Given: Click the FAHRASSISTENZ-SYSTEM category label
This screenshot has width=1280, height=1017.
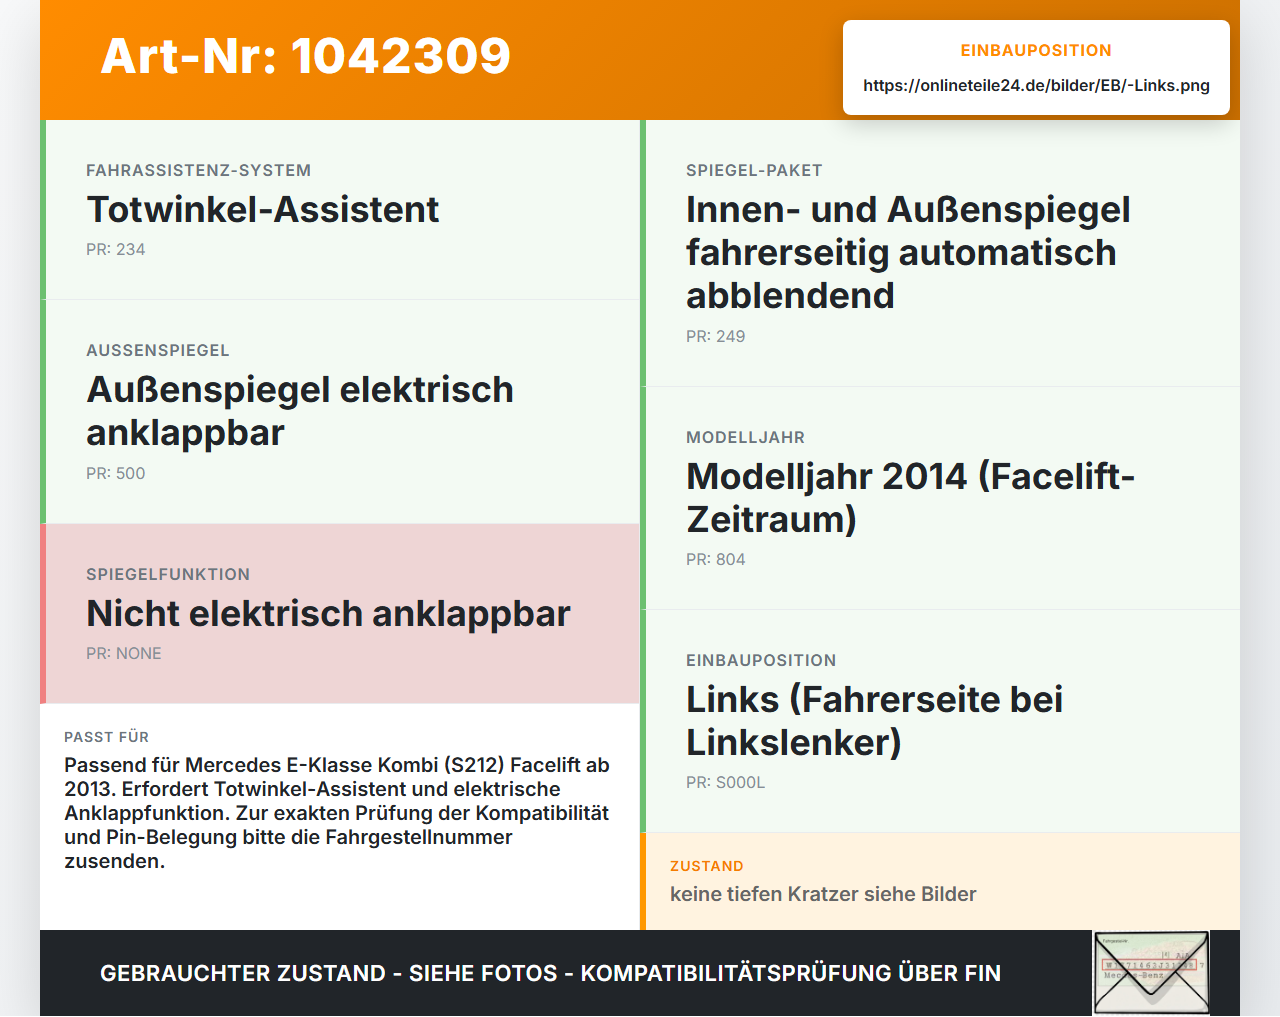Looking at the screenshot, I should (x=199, y=170).
